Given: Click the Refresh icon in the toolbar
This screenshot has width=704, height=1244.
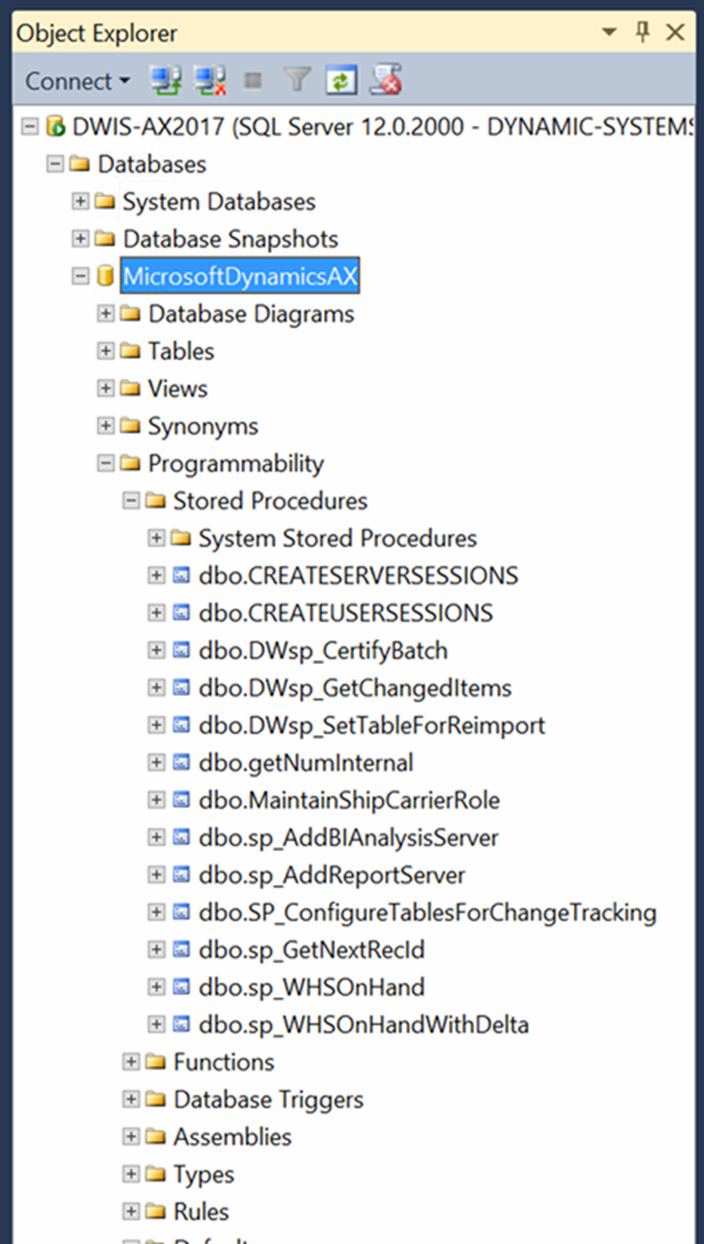Looking at the screenshot, I should 340,80.
